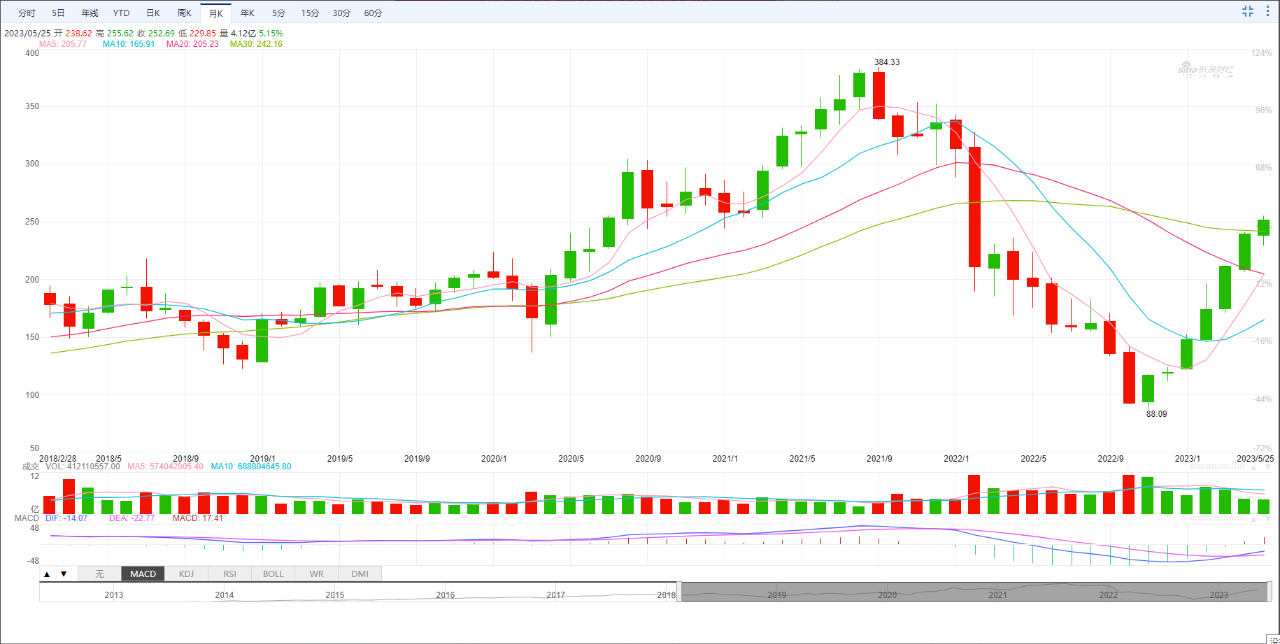1280x644 pixels.
Task: Click the up arrow beside indicator tabs
Action: pos(46,574)
